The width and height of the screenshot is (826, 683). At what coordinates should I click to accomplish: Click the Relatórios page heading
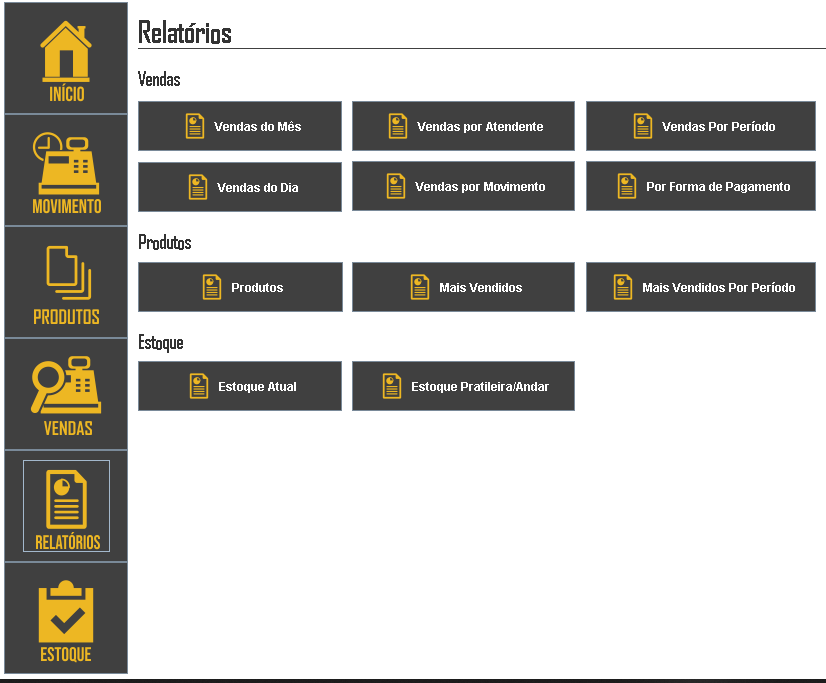185,33
